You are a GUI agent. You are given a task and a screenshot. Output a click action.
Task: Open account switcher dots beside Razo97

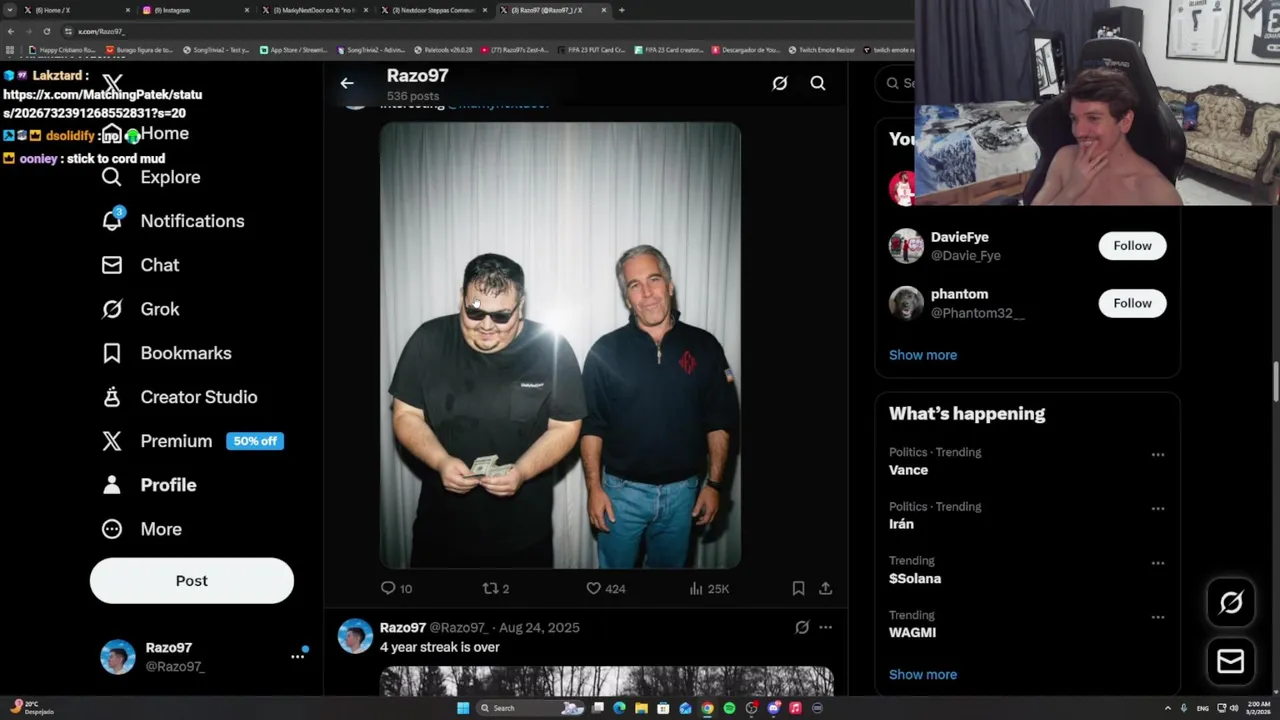[x=297, y=656]
